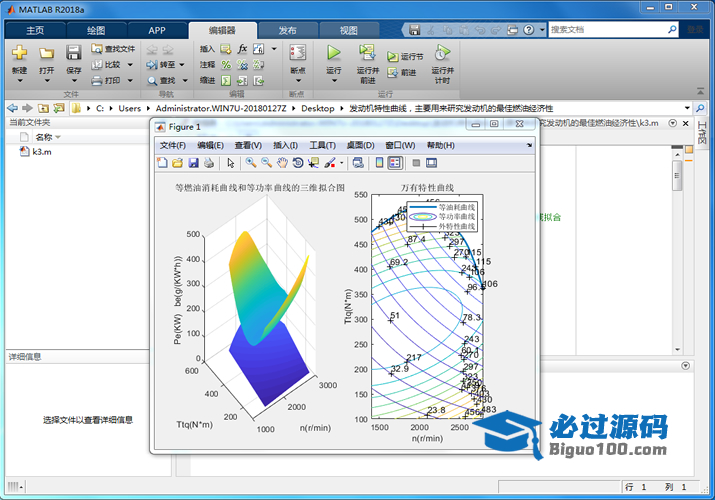Click the Advance (前进) button
Image resolution: width=715 pixels, height=500 pixels.
click(x=402, y=72)
